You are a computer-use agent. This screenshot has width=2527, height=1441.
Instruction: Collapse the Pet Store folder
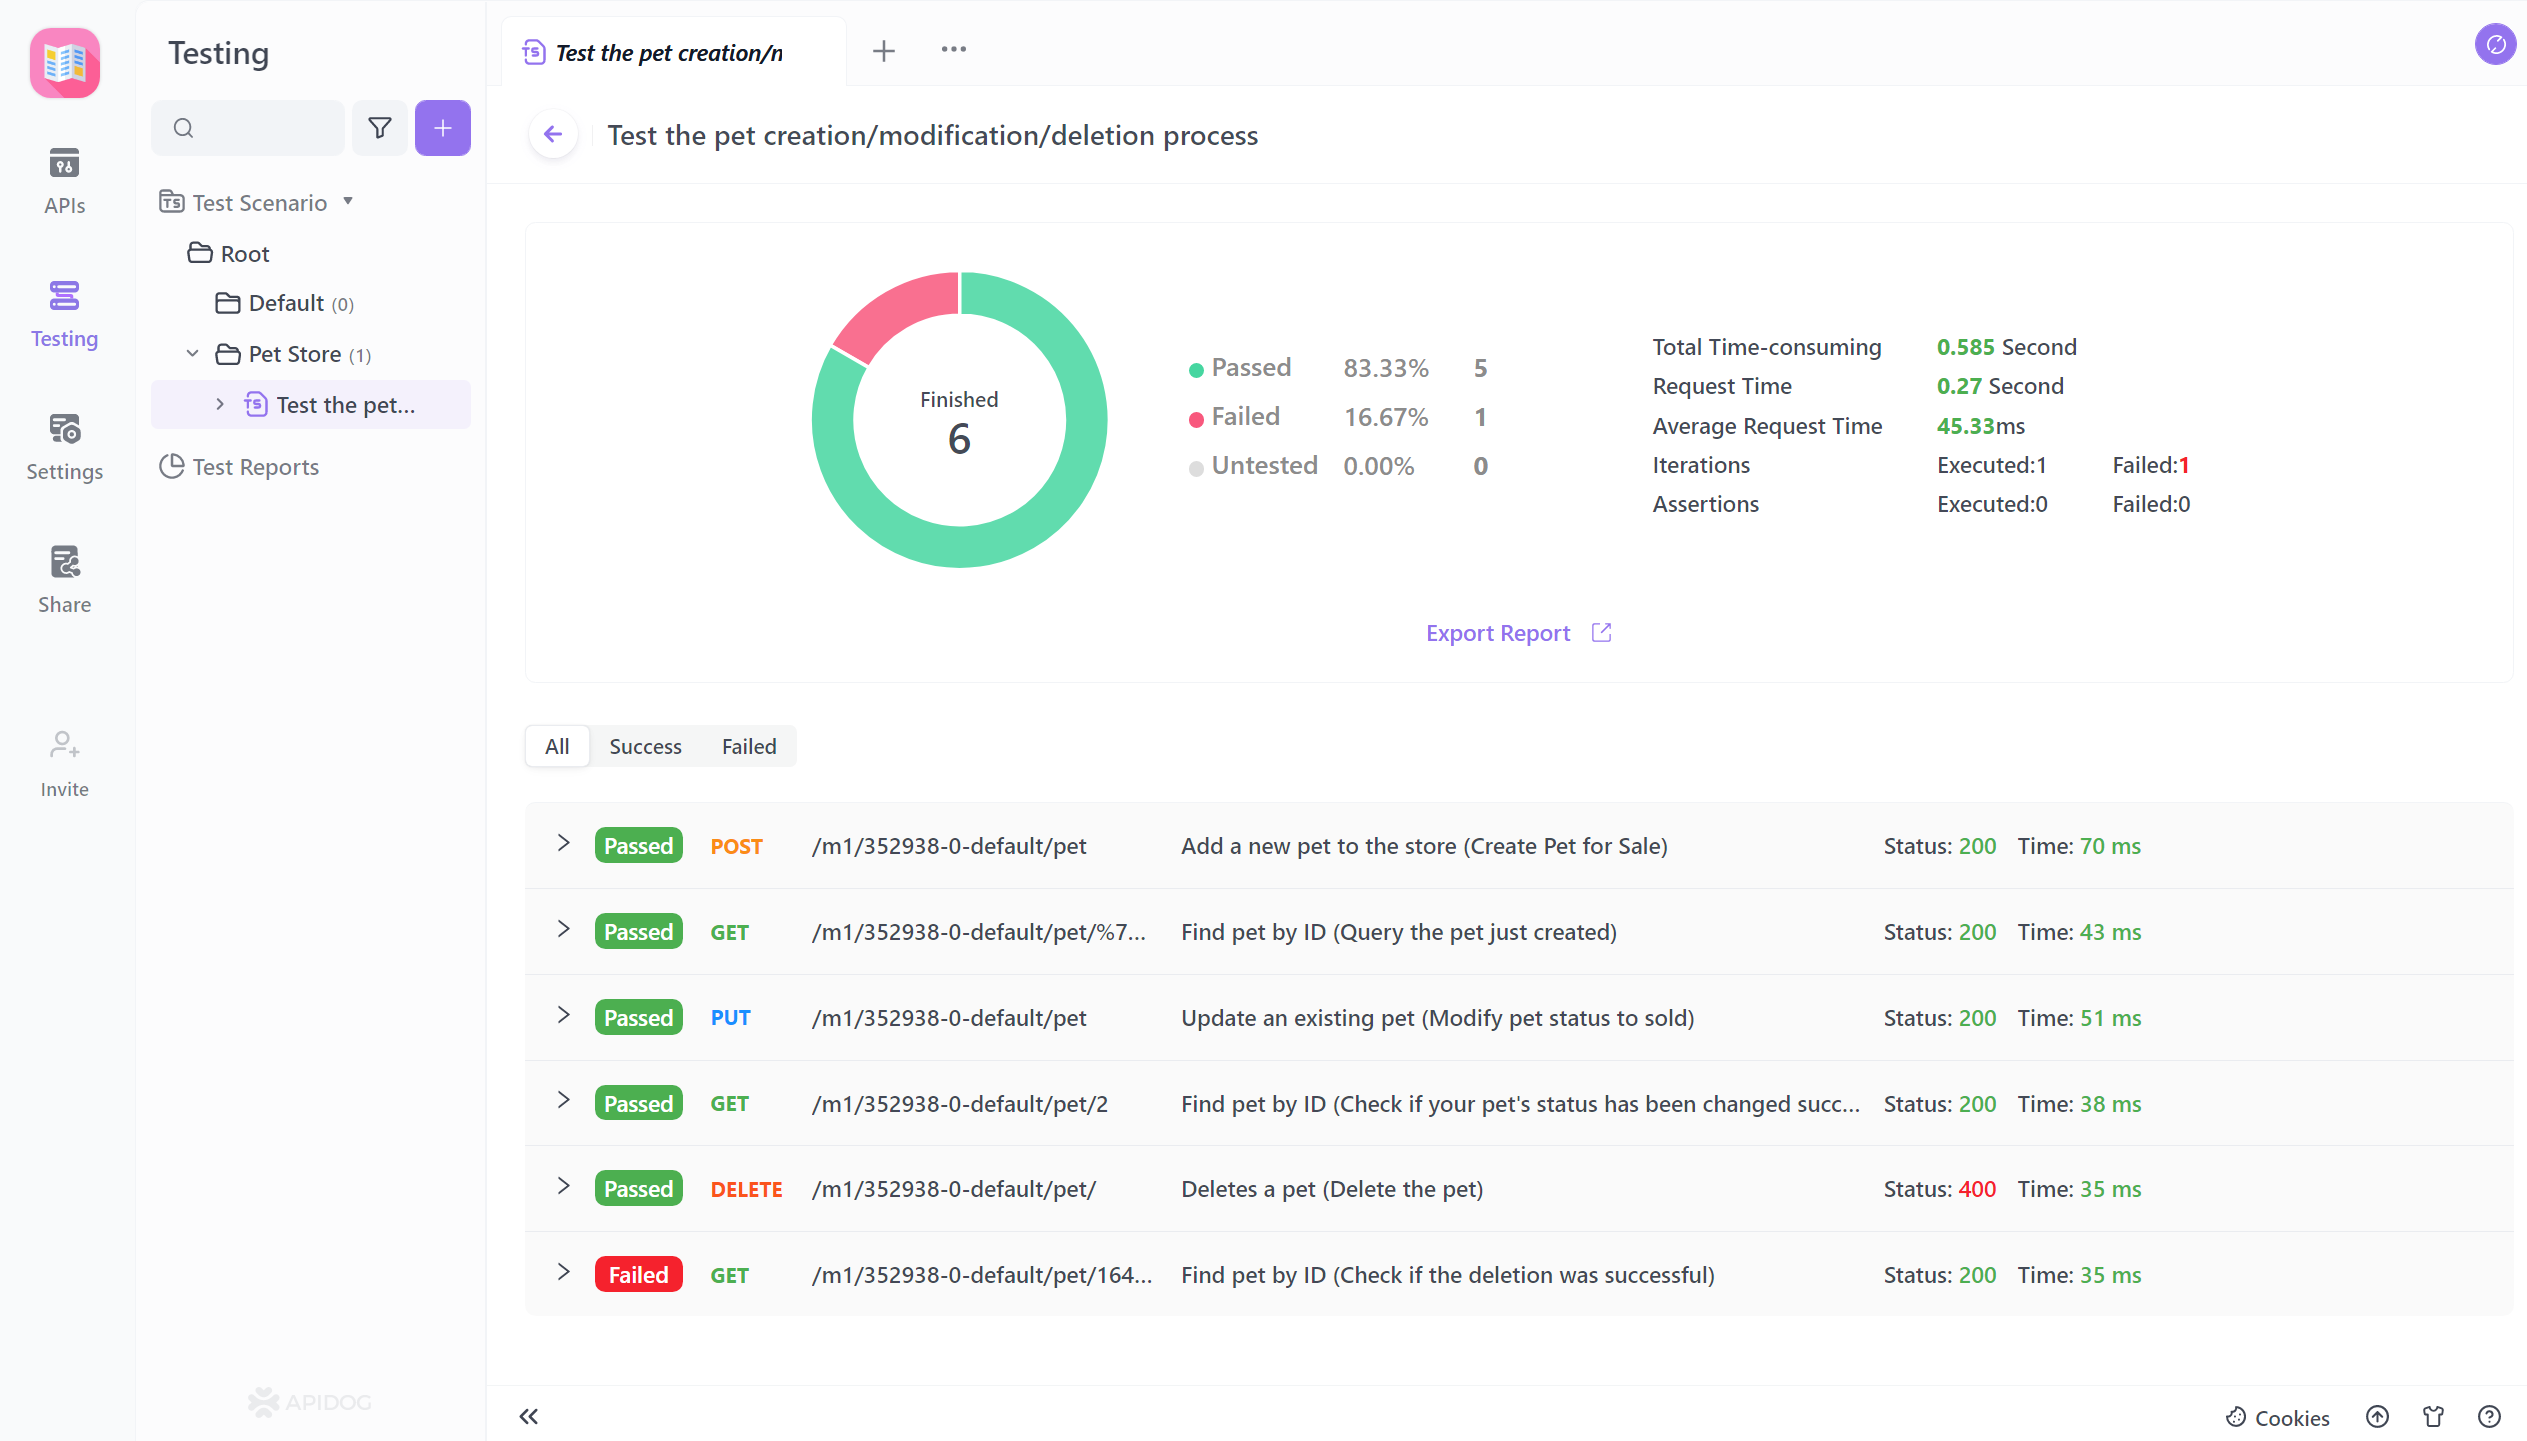pyautogui.click(x=192, y=354)
